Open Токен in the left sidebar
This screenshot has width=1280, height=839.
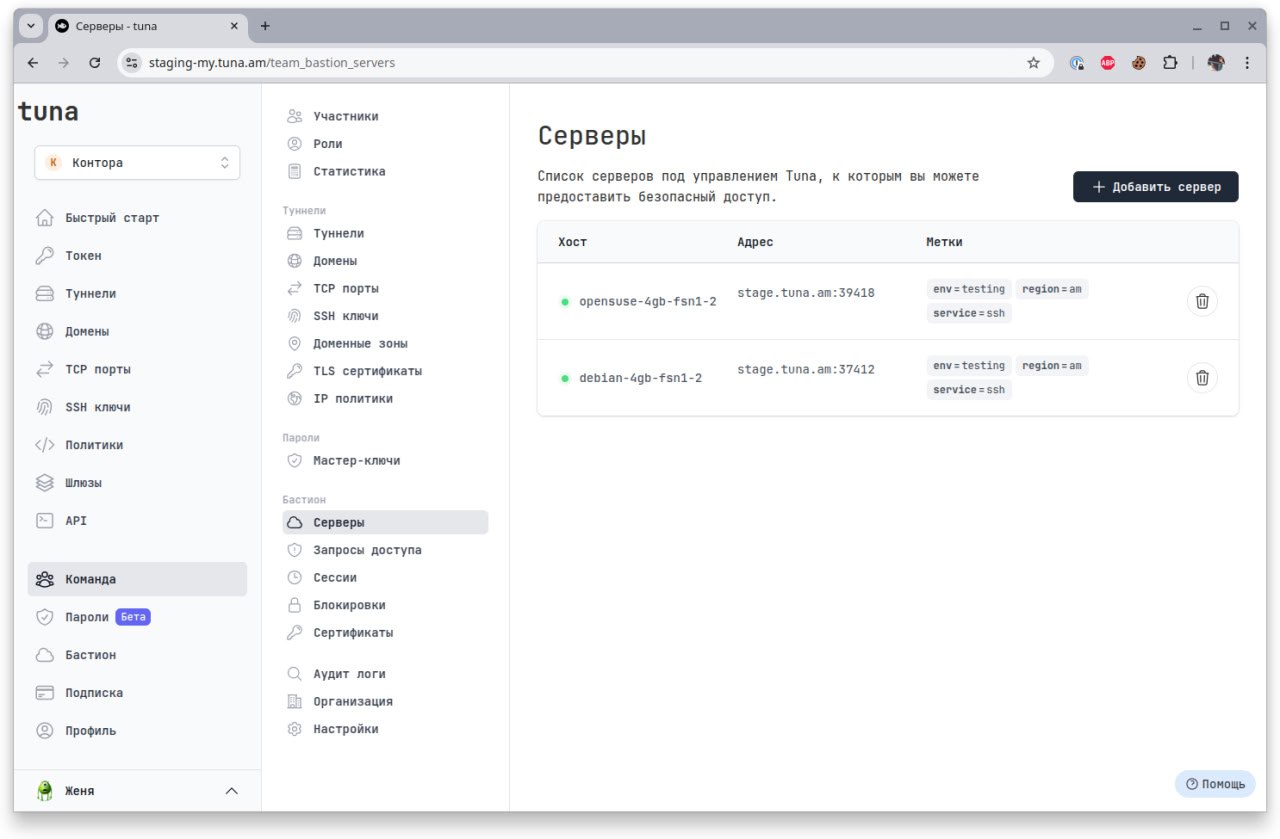coord(137,256)
